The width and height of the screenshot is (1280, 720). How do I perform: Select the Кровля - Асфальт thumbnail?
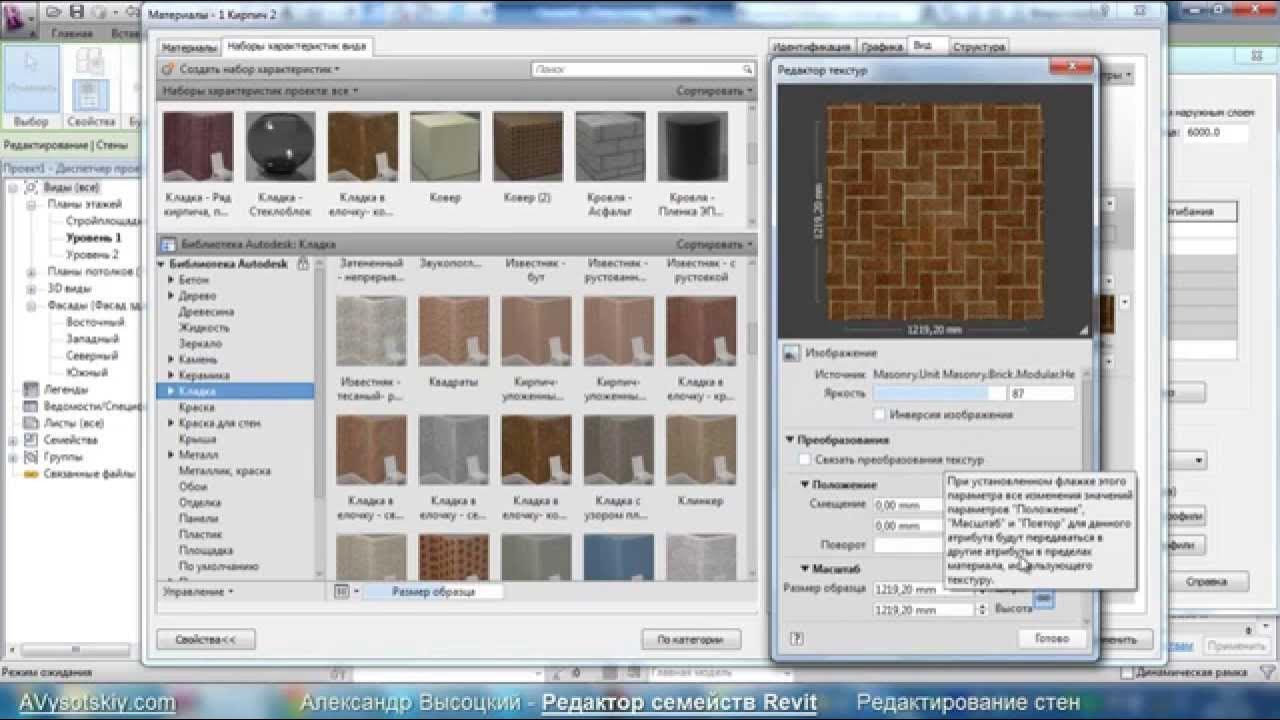pyautogui.click(x=610, y=147)
